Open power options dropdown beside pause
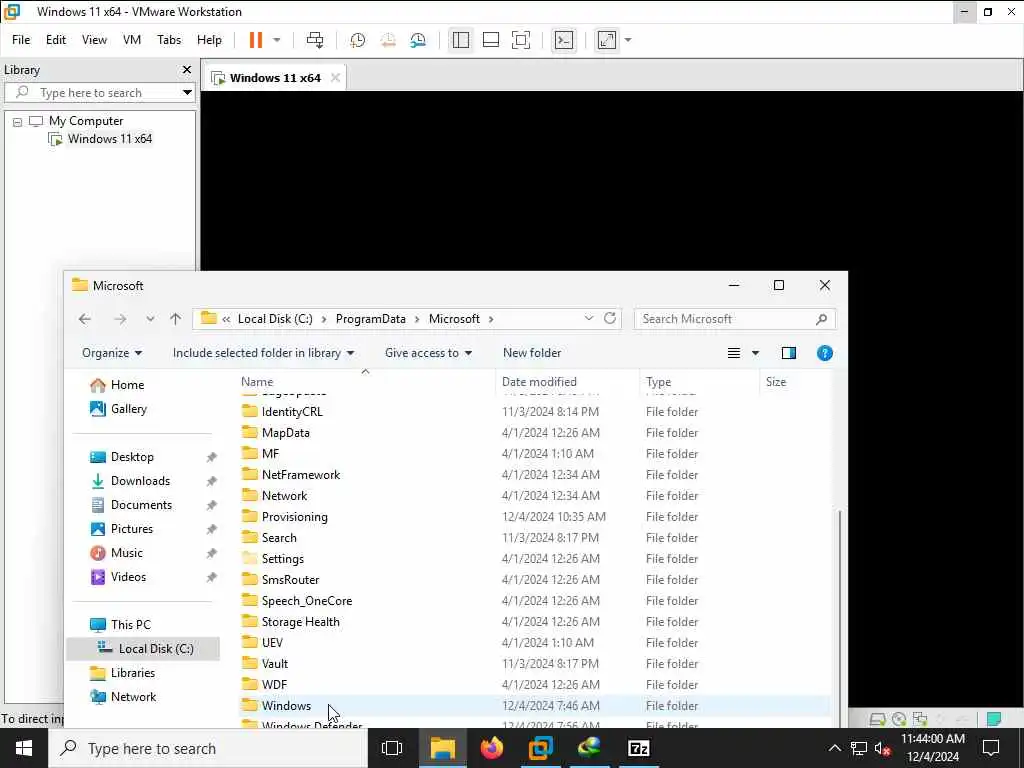1024x768 pixels. [x=277, y=40]
